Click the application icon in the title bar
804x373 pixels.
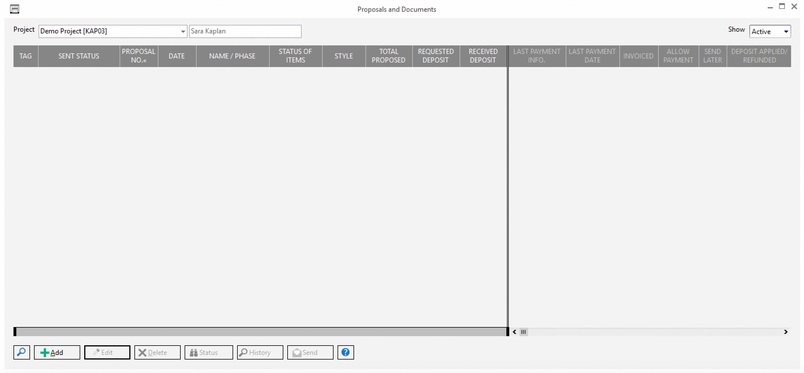[x=15, y=9]
